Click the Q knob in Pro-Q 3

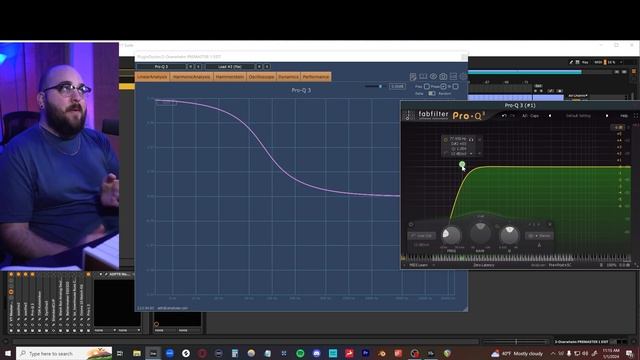509,235
